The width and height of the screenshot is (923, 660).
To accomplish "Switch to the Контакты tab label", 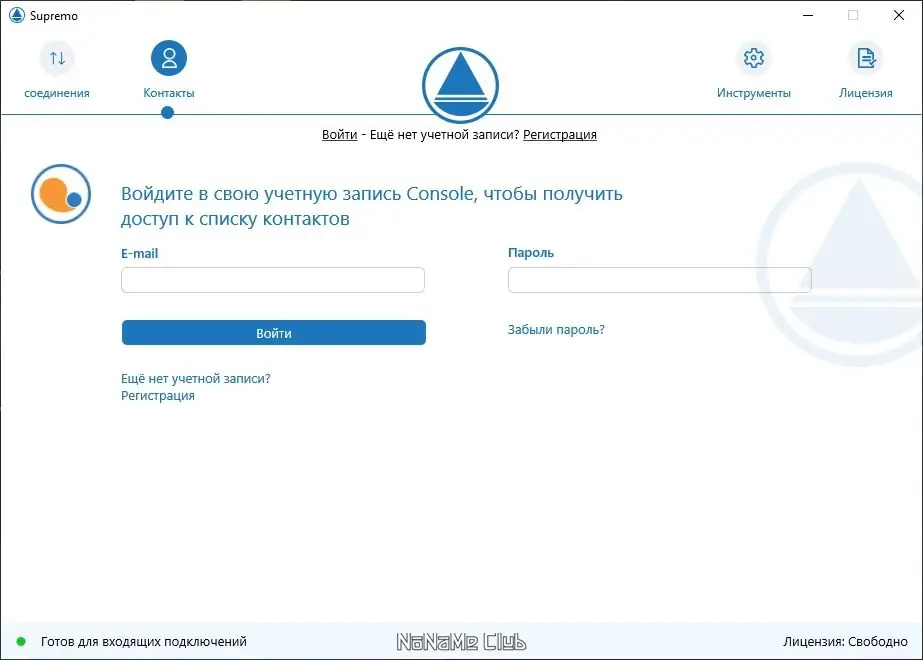I will tap(169, 93).
